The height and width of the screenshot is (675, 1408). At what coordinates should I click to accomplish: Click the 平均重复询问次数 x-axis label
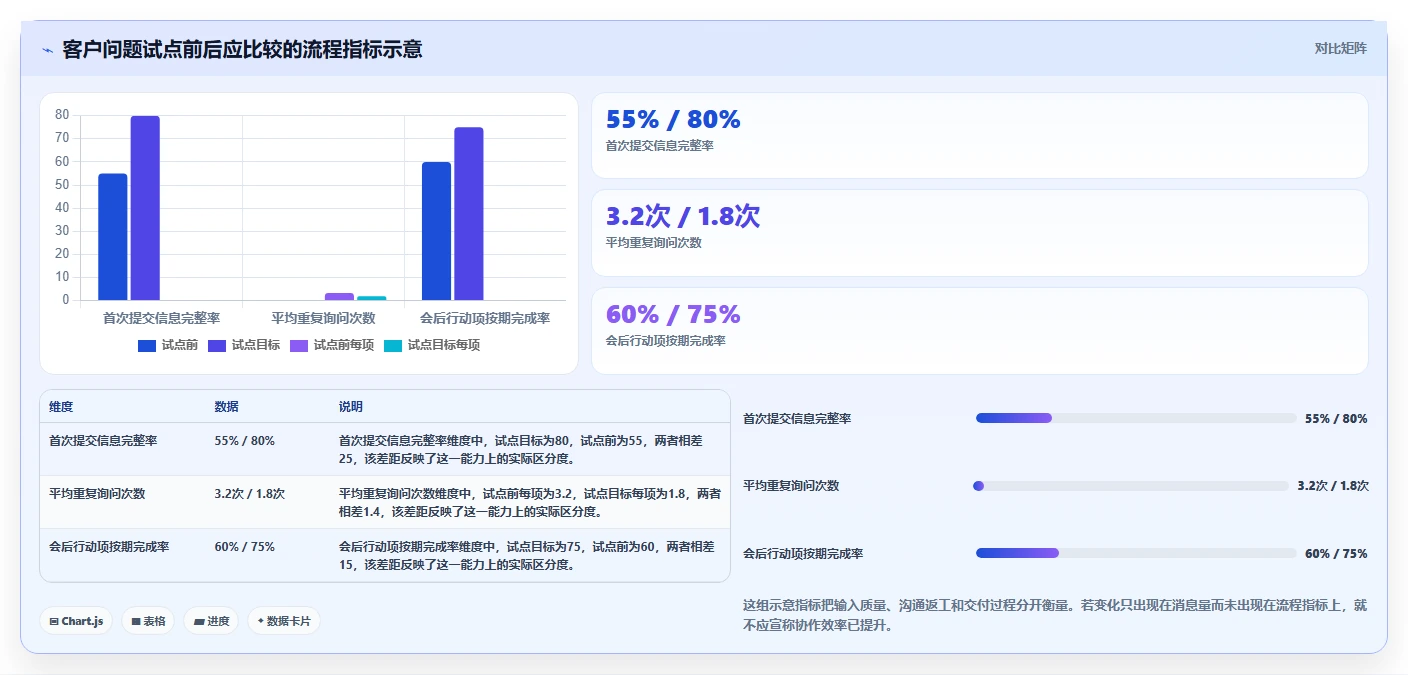tap(323, 318)
